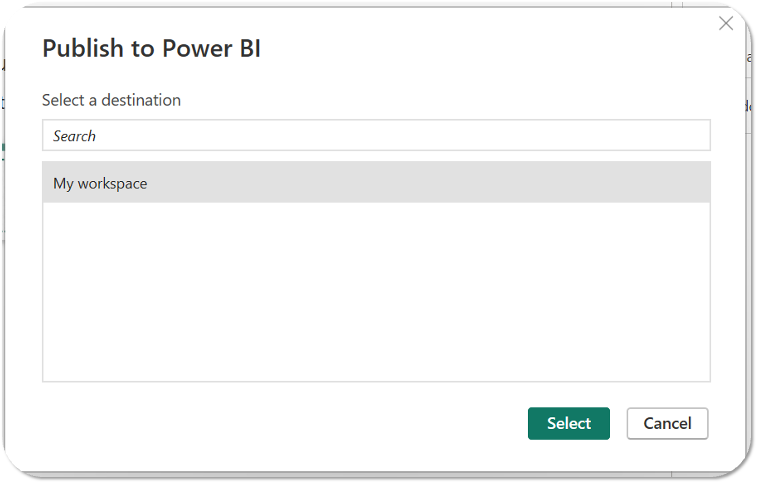Highlight the My workspace row
758x484 pixels.
(376, 183)
